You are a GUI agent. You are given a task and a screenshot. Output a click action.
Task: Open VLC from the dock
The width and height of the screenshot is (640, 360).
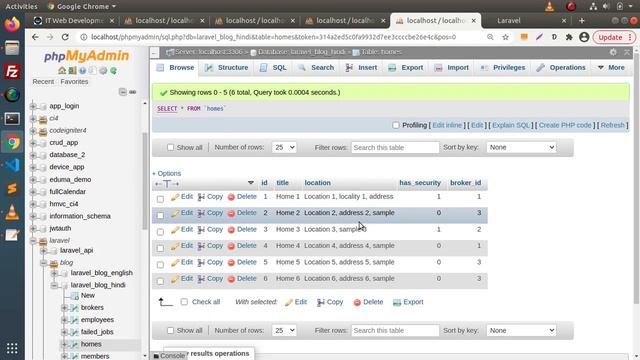[12, 212]
